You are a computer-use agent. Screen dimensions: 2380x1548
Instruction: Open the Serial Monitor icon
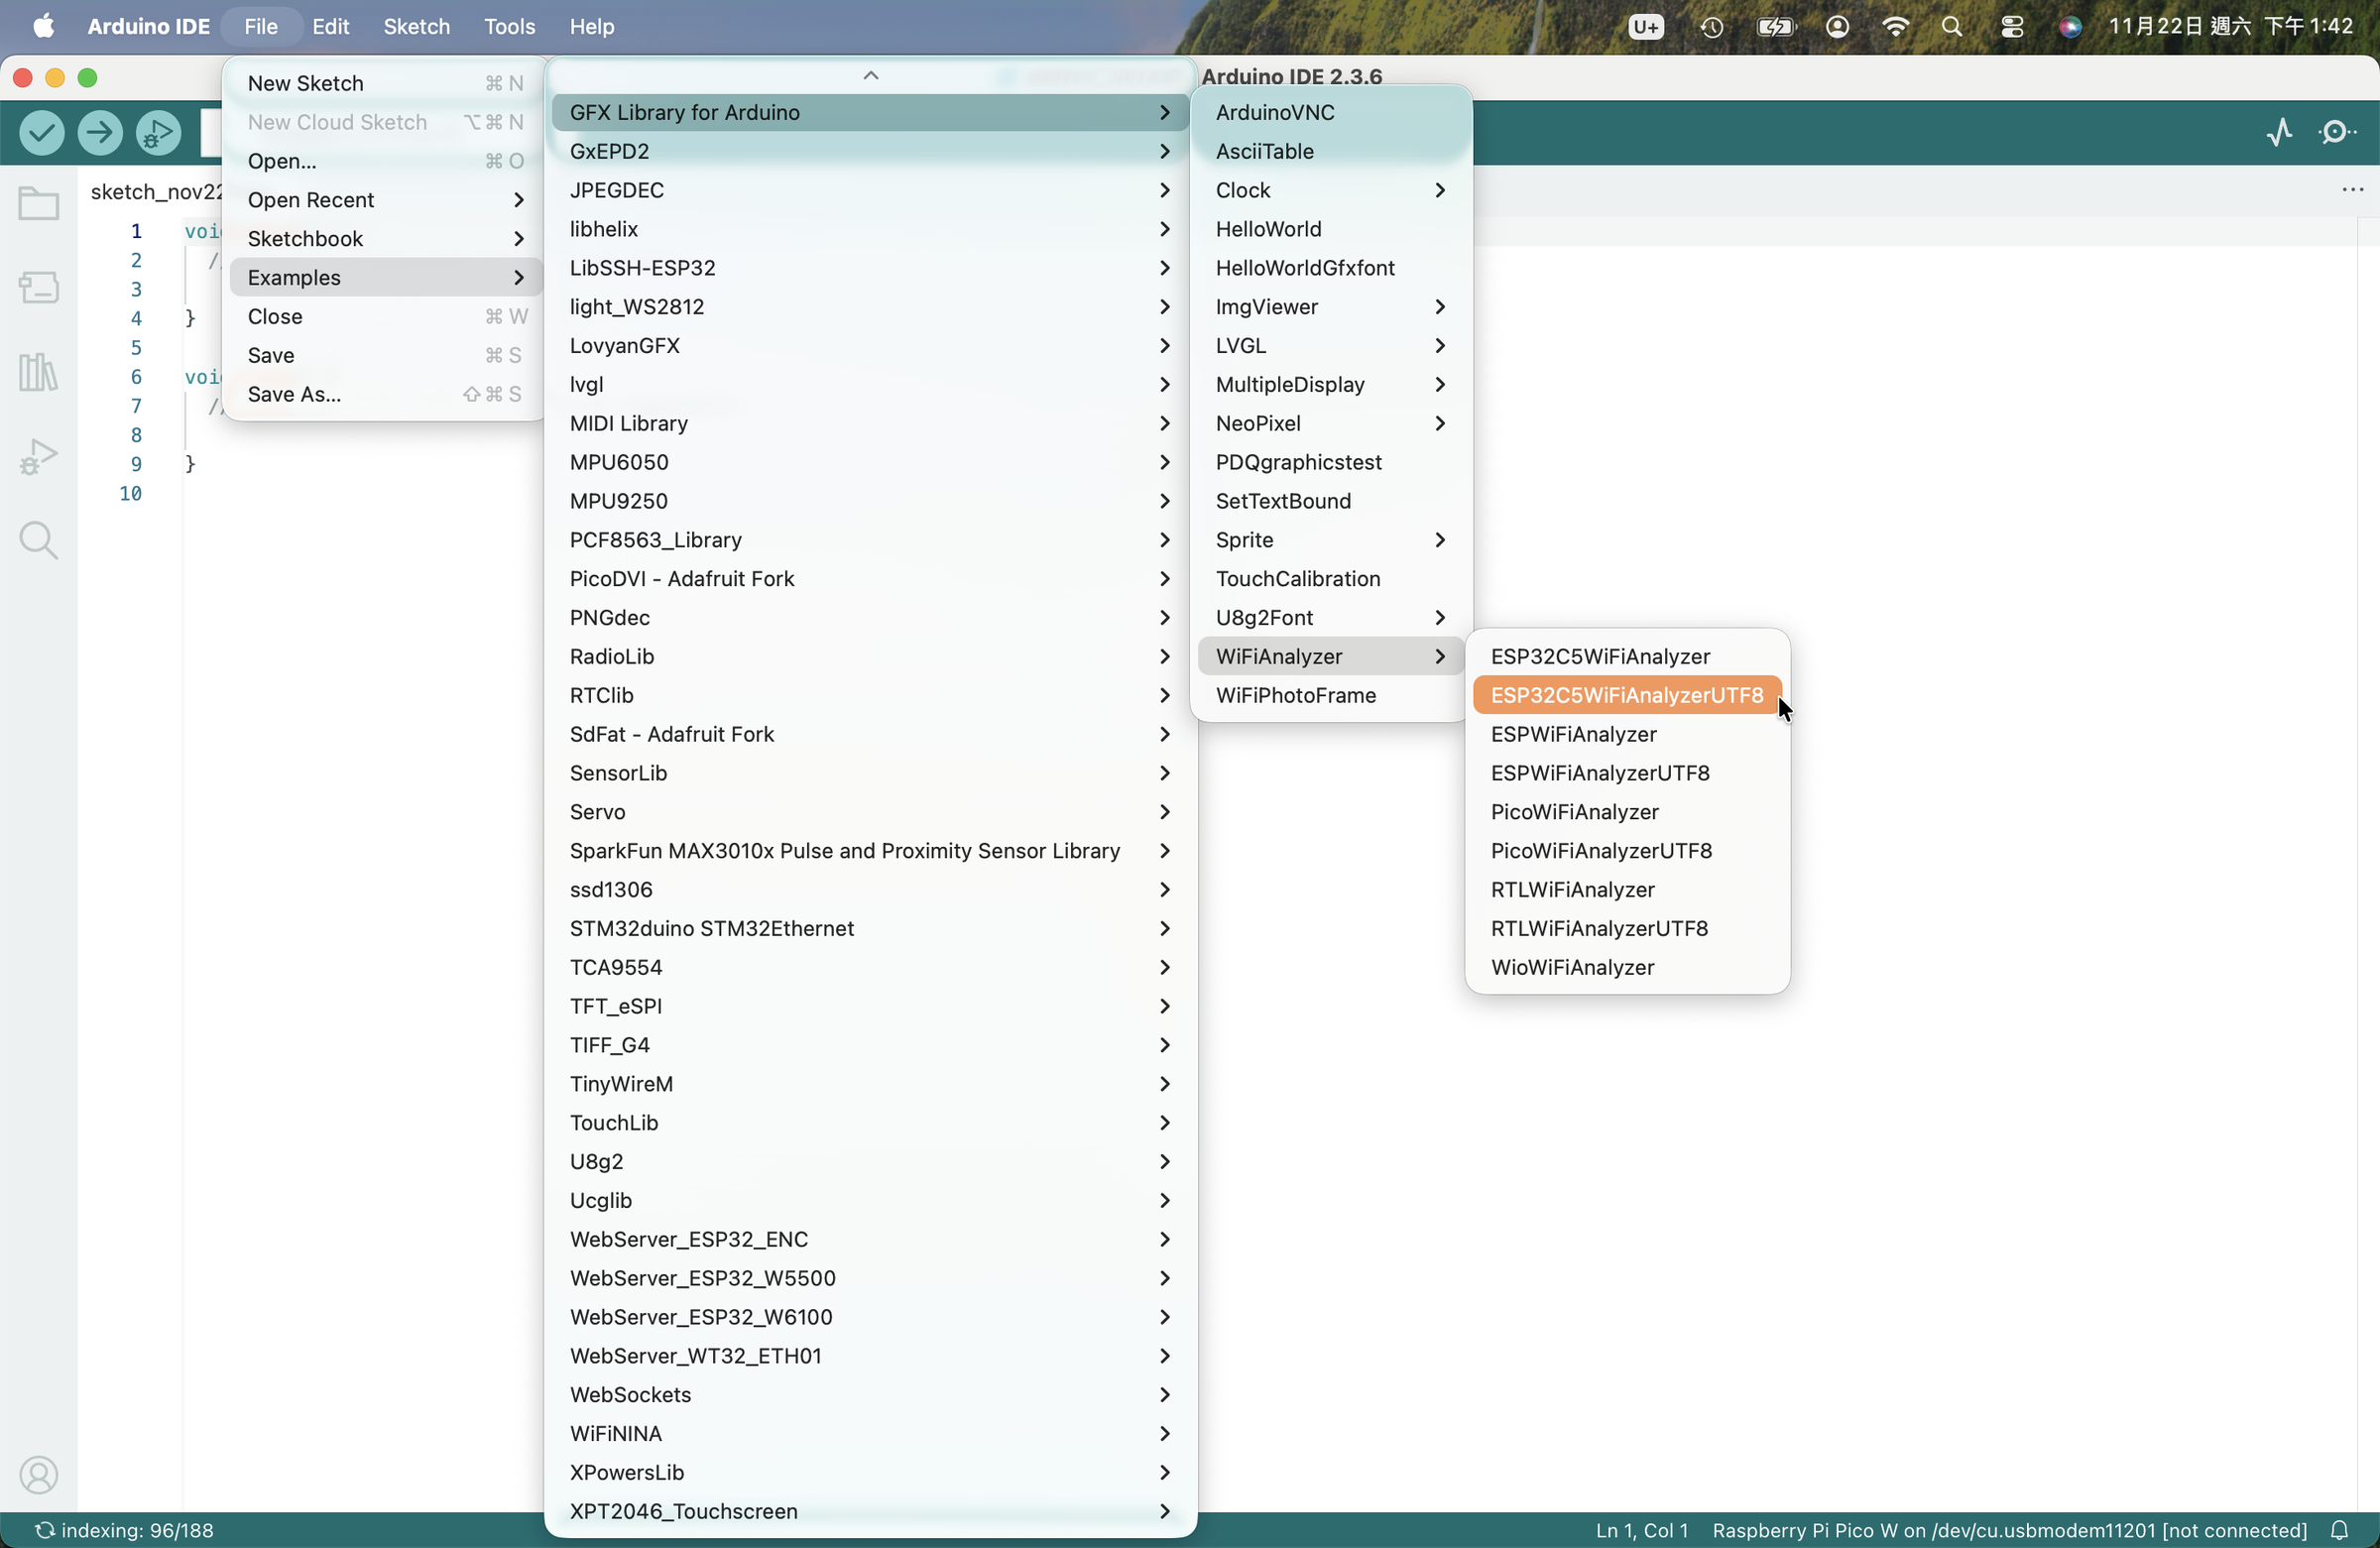(x=2337, y=133)
